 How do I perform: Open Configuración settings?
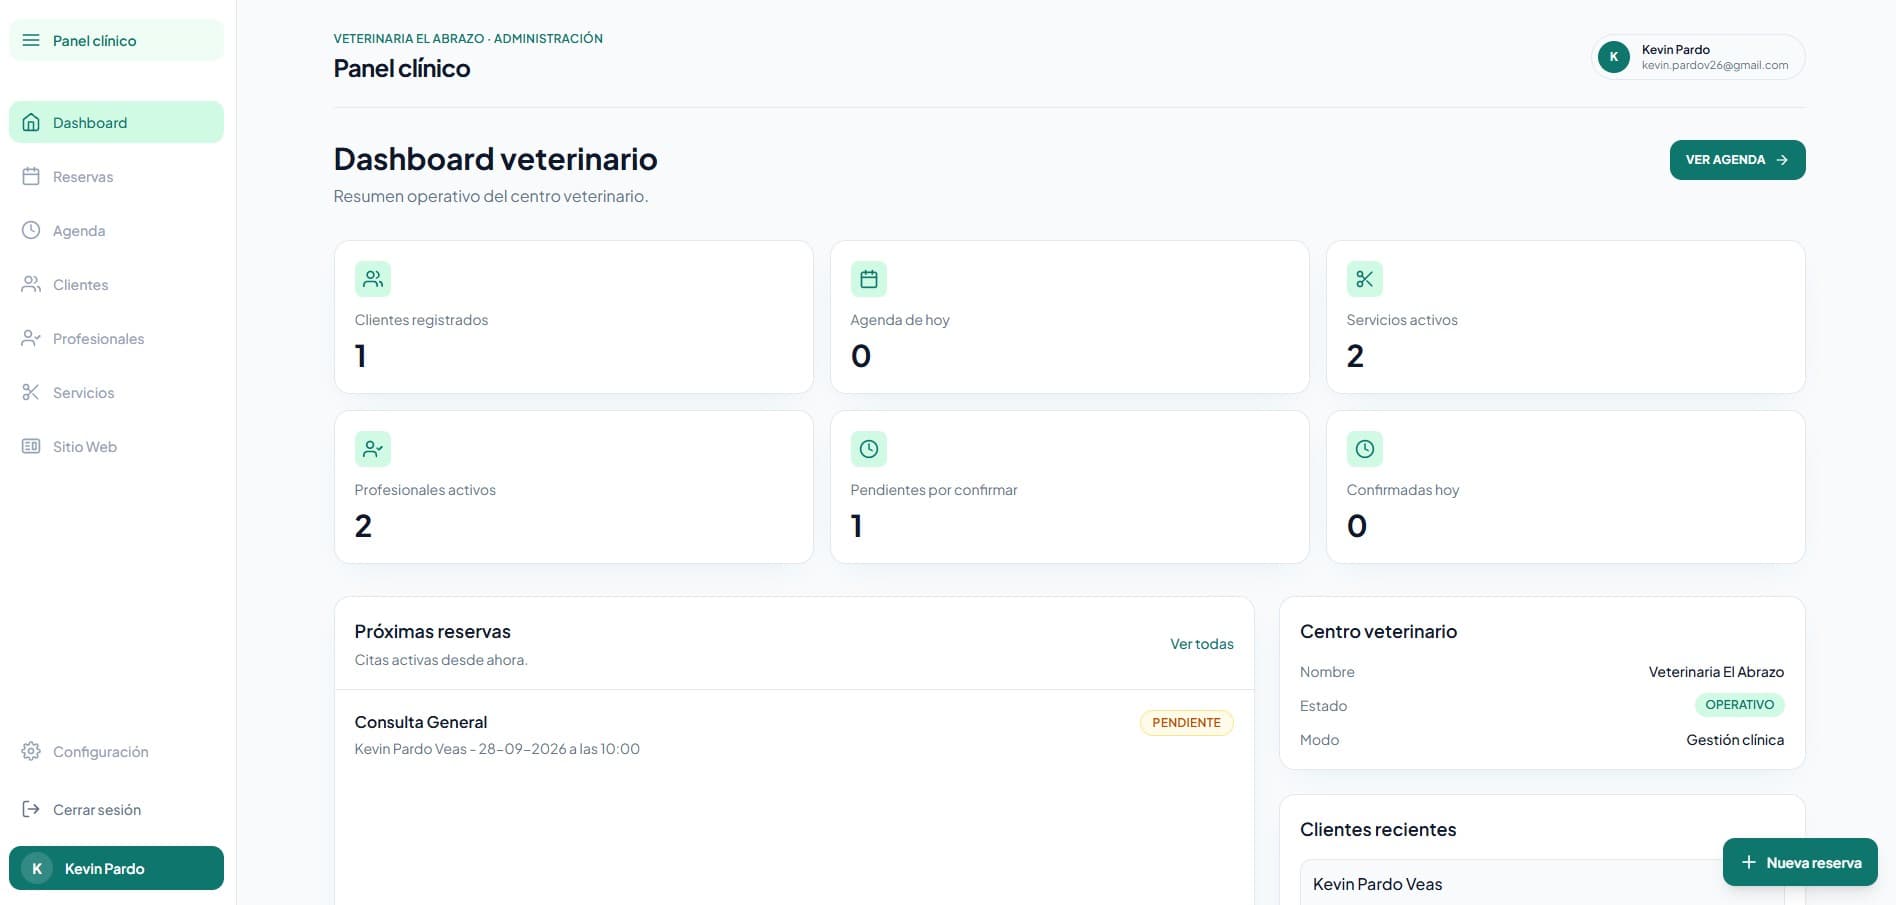(116, 751)
